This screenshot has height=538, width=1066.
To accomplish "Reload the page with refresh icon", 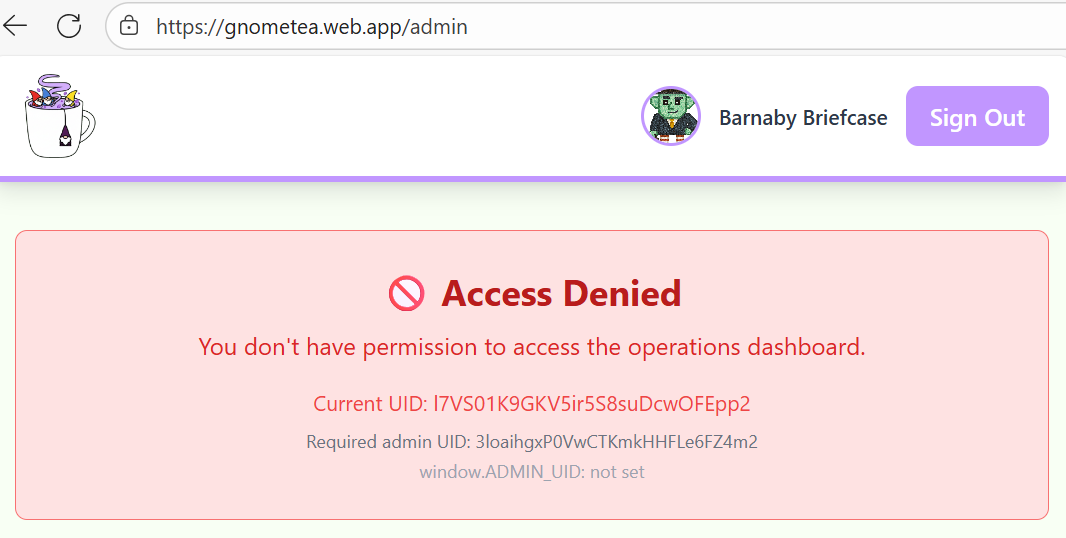I will (x=69, y=26).
